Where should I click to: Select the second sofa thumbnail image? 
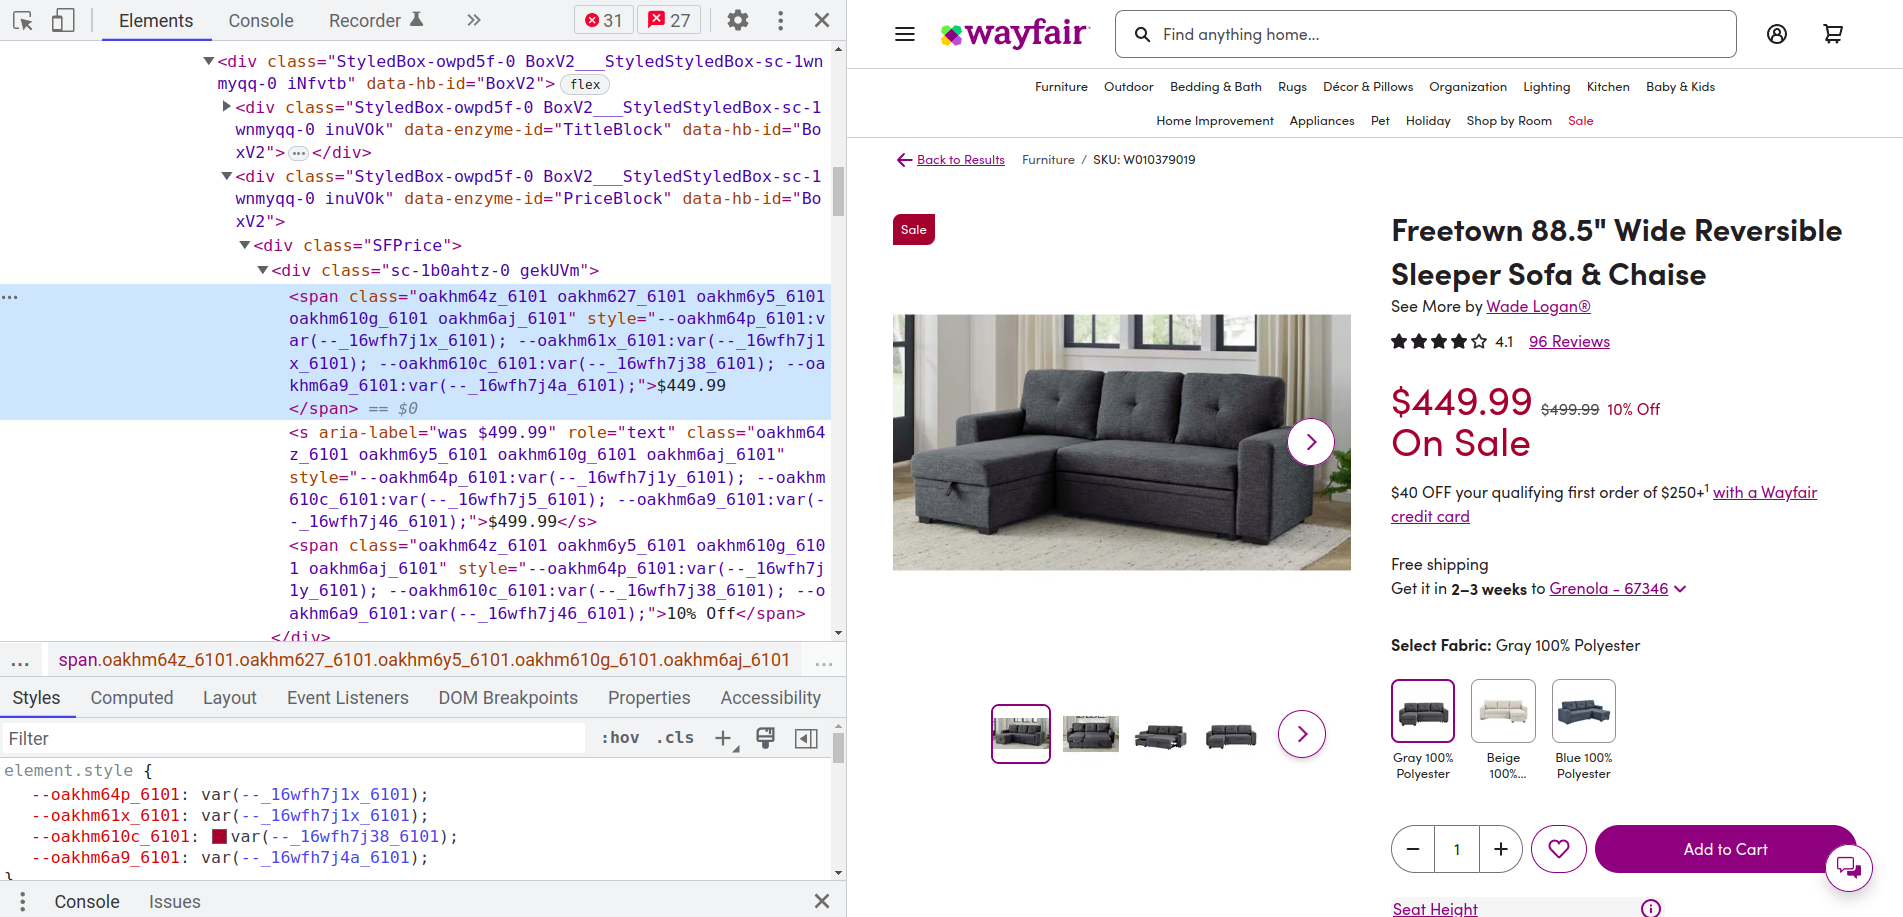pos(1091,735)
